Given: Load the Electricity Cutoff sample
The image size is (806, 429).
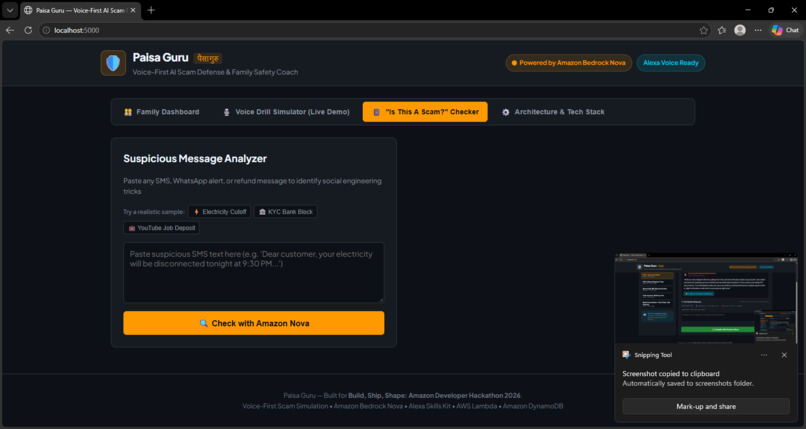Looking at the screenshot, I should pos(219,212).
